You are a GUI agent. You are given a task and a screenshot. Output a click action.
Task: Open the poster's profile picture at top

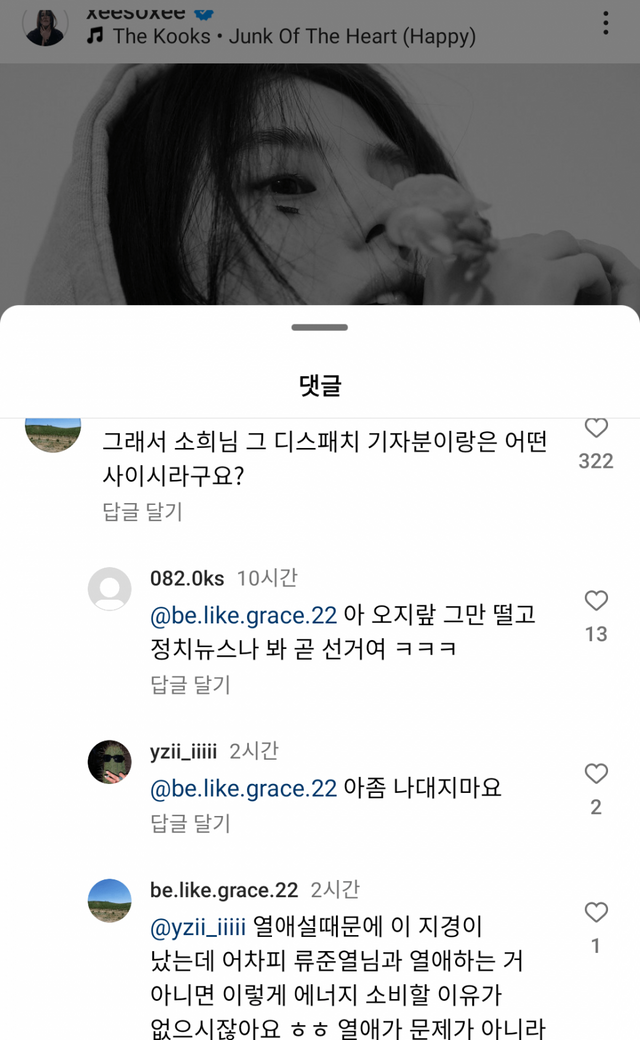tap(45, 25)
